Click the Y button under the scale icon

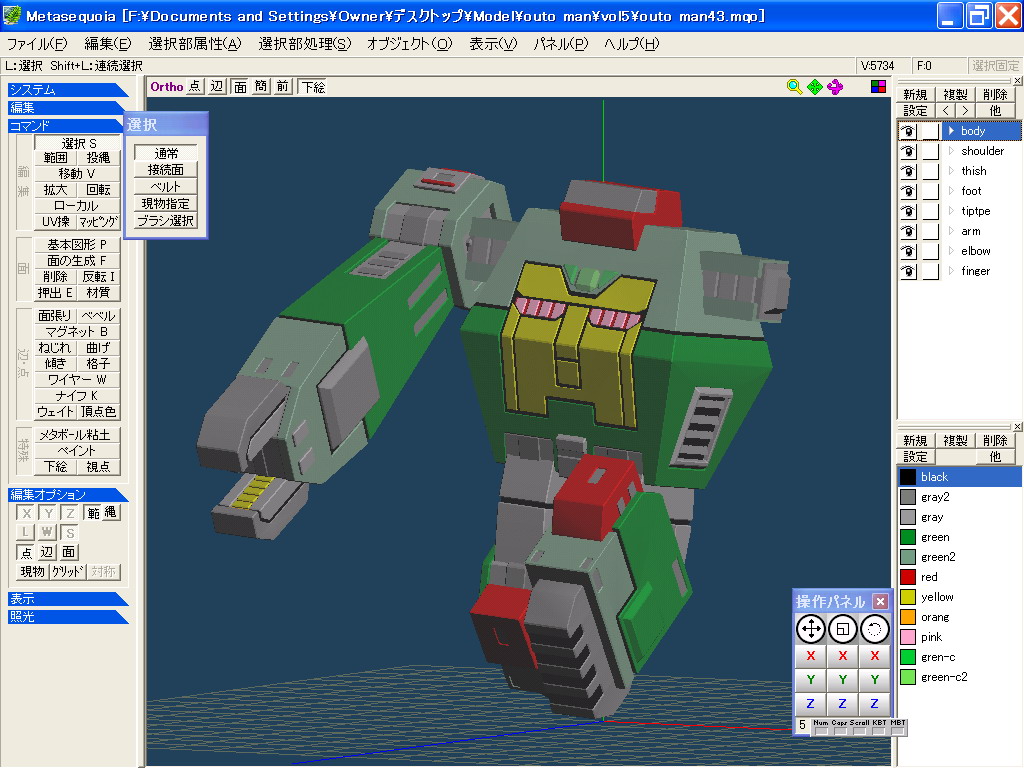tap(842, 680)
